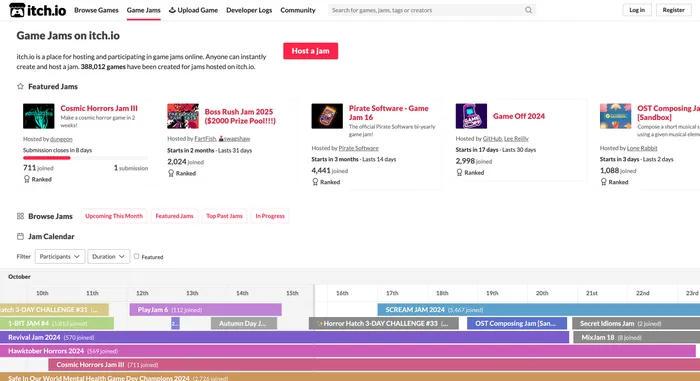Image resolution: width=700 pixels, height=381 pixels.
Task: Click Ranked ribbon icon under Pirate Software
Action: pyautogui.click(x=315, y=182)
